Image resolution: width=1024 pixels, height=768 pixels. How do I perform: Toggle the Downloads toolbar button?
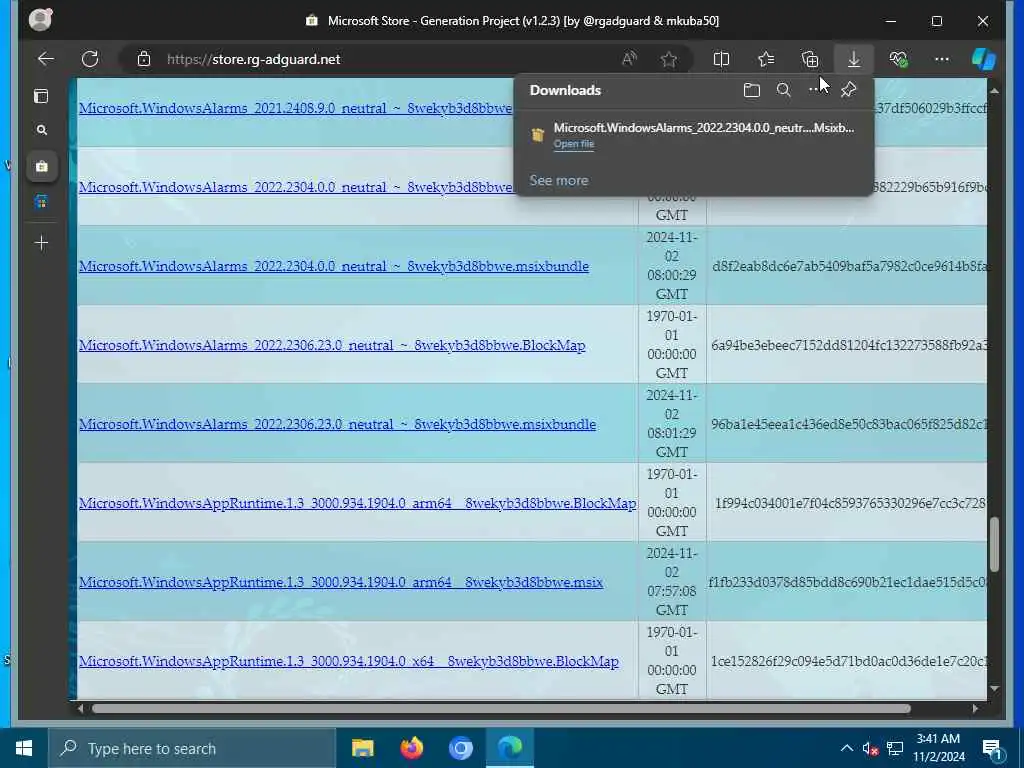(854, 59)
